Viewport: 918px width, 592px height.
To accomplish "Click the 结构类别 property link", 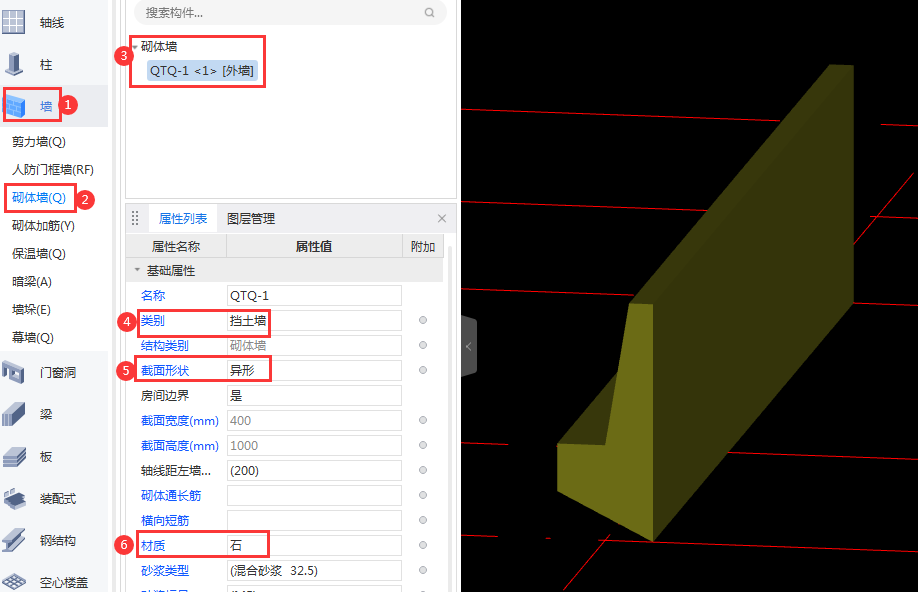I will coord(165,345).
